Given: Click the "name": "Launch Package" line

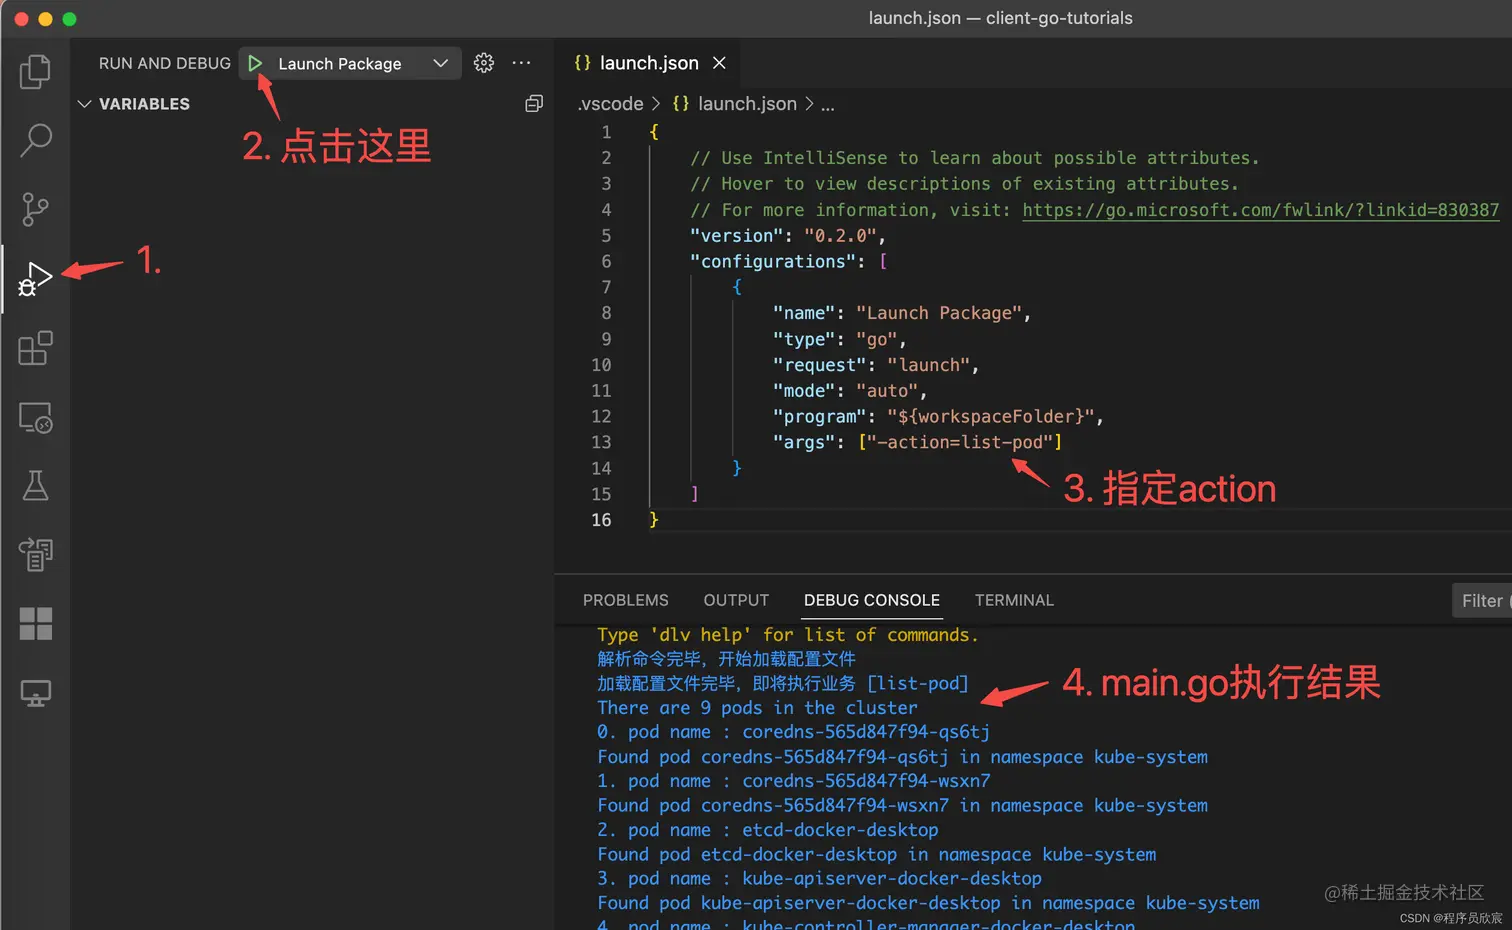Looking at the screenshot, I should (901, 313).
